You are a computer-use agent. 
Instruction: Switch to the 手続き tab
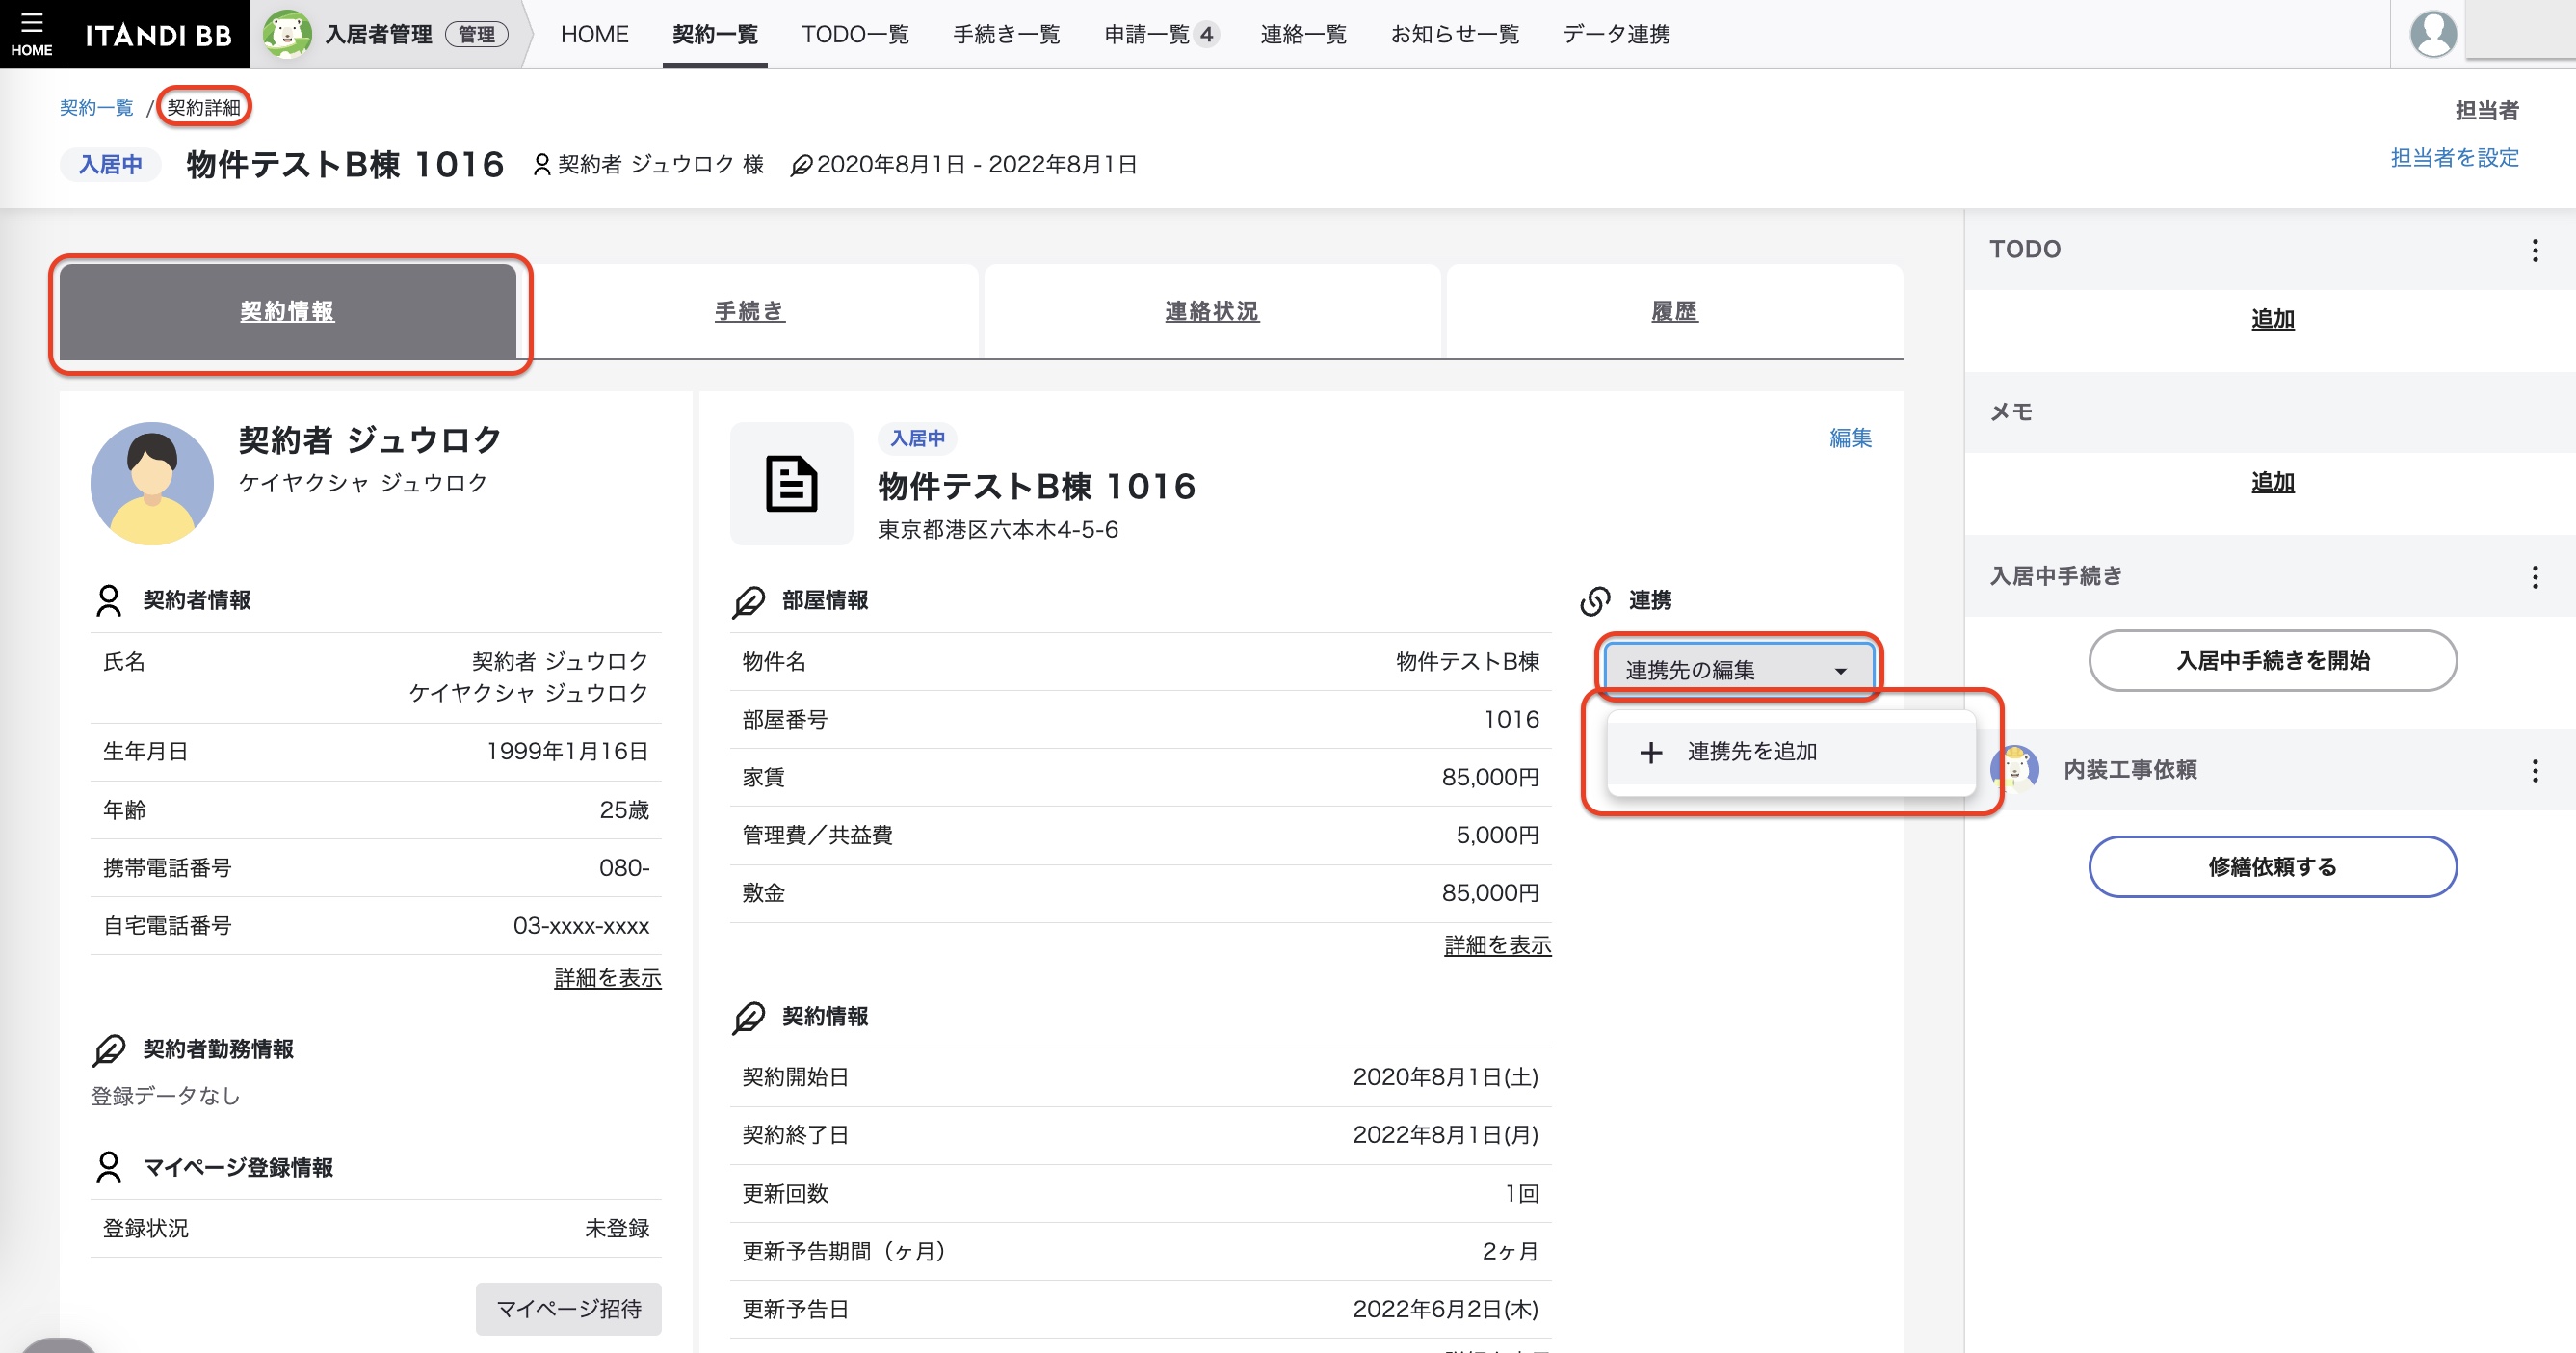(x=750, y=311)
